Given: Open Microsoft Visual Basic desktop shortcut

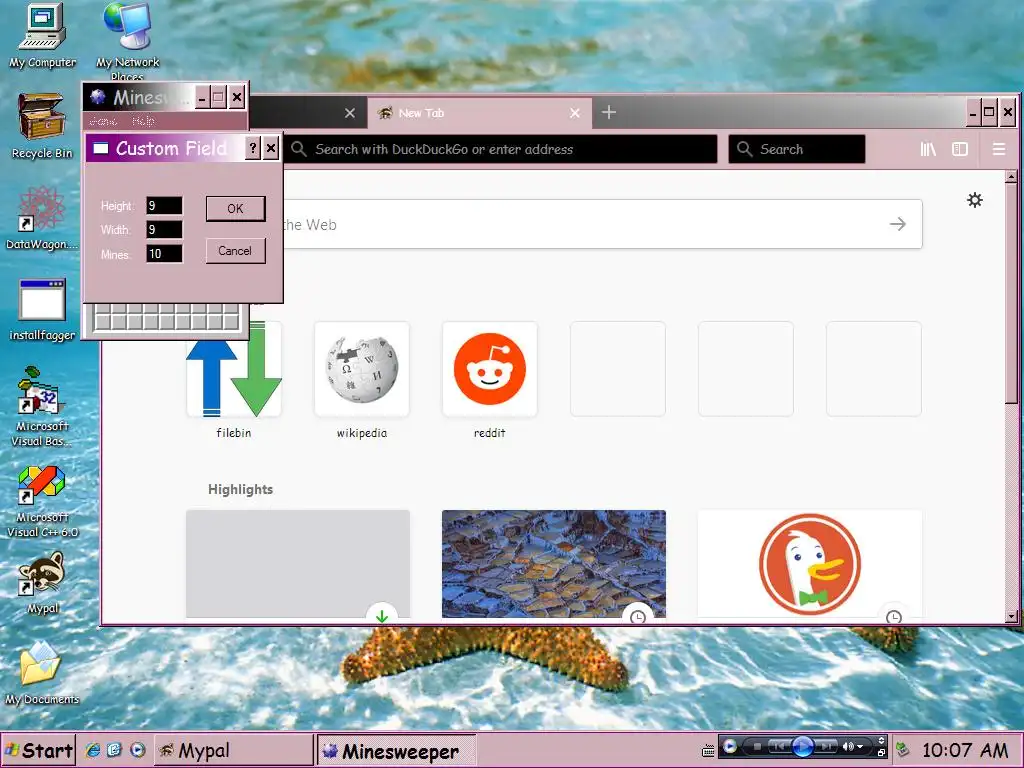Looking at the screenshot, I should pyautogui.click(x=42, y=406).
